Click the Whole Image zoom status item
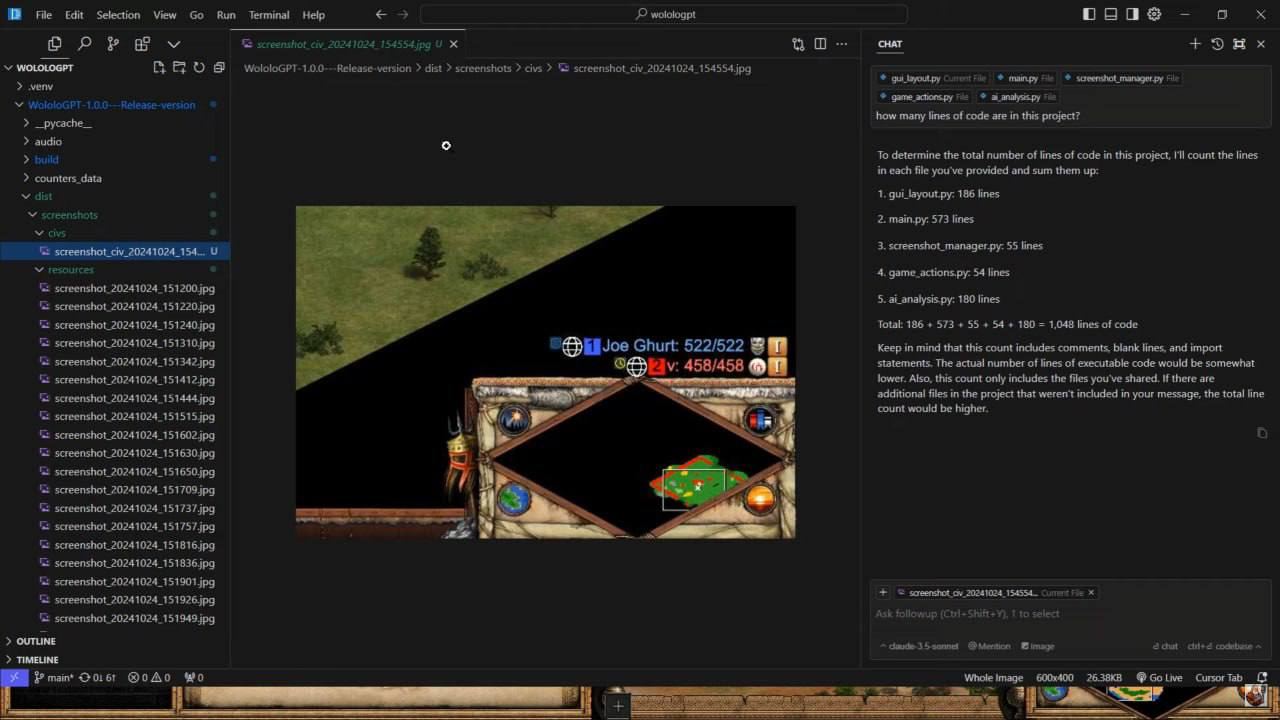The height and width of the screenshot is (720, 1280). click(x=993, y=677)
